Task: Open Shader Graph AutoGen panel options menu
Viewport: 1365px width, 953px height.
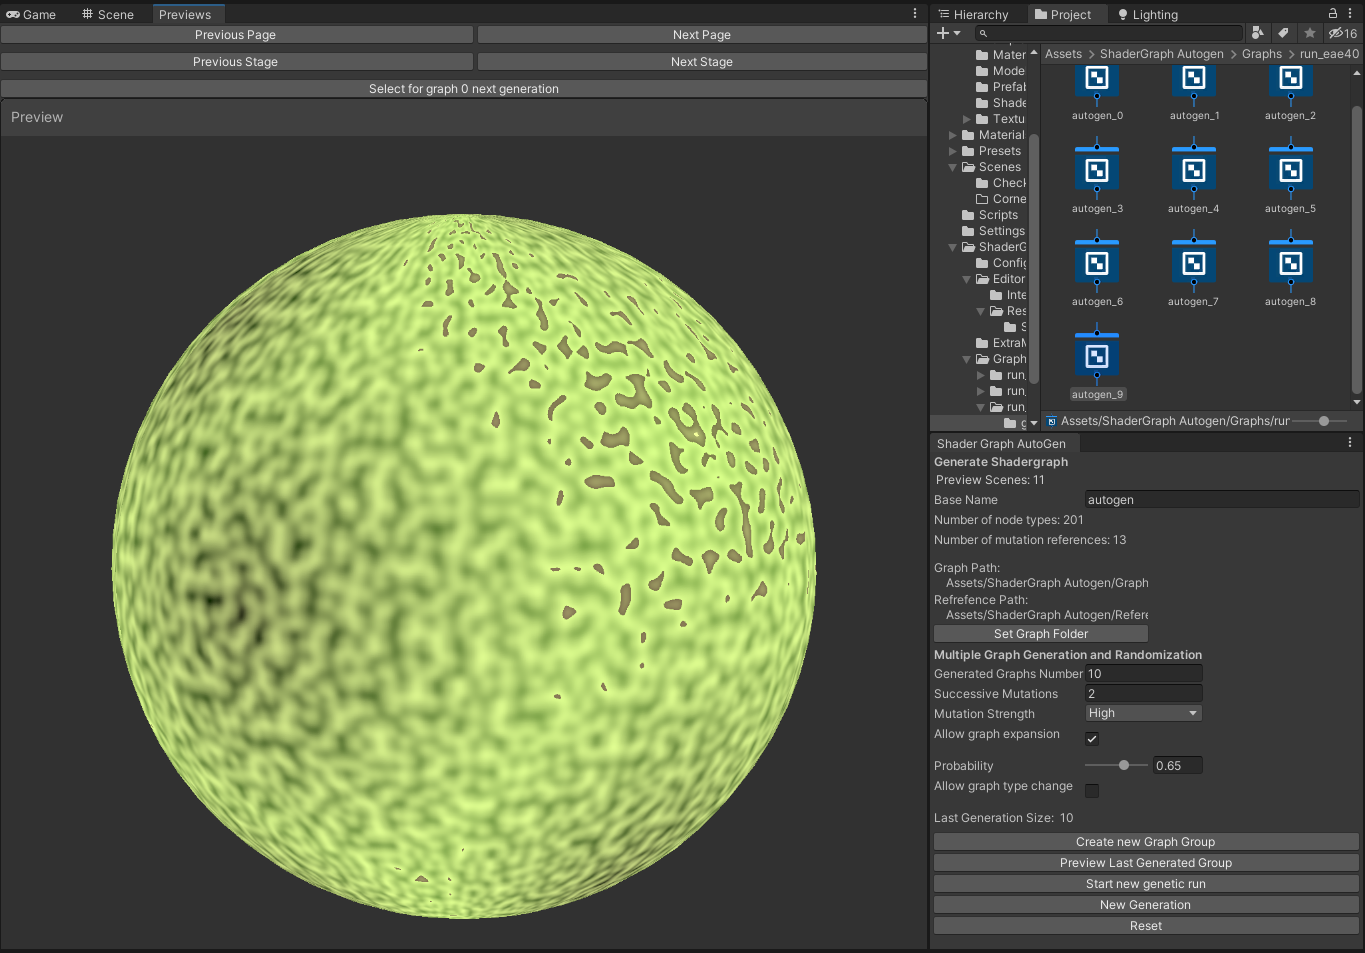Action: pyautogui.click(x=1350, y=443)
